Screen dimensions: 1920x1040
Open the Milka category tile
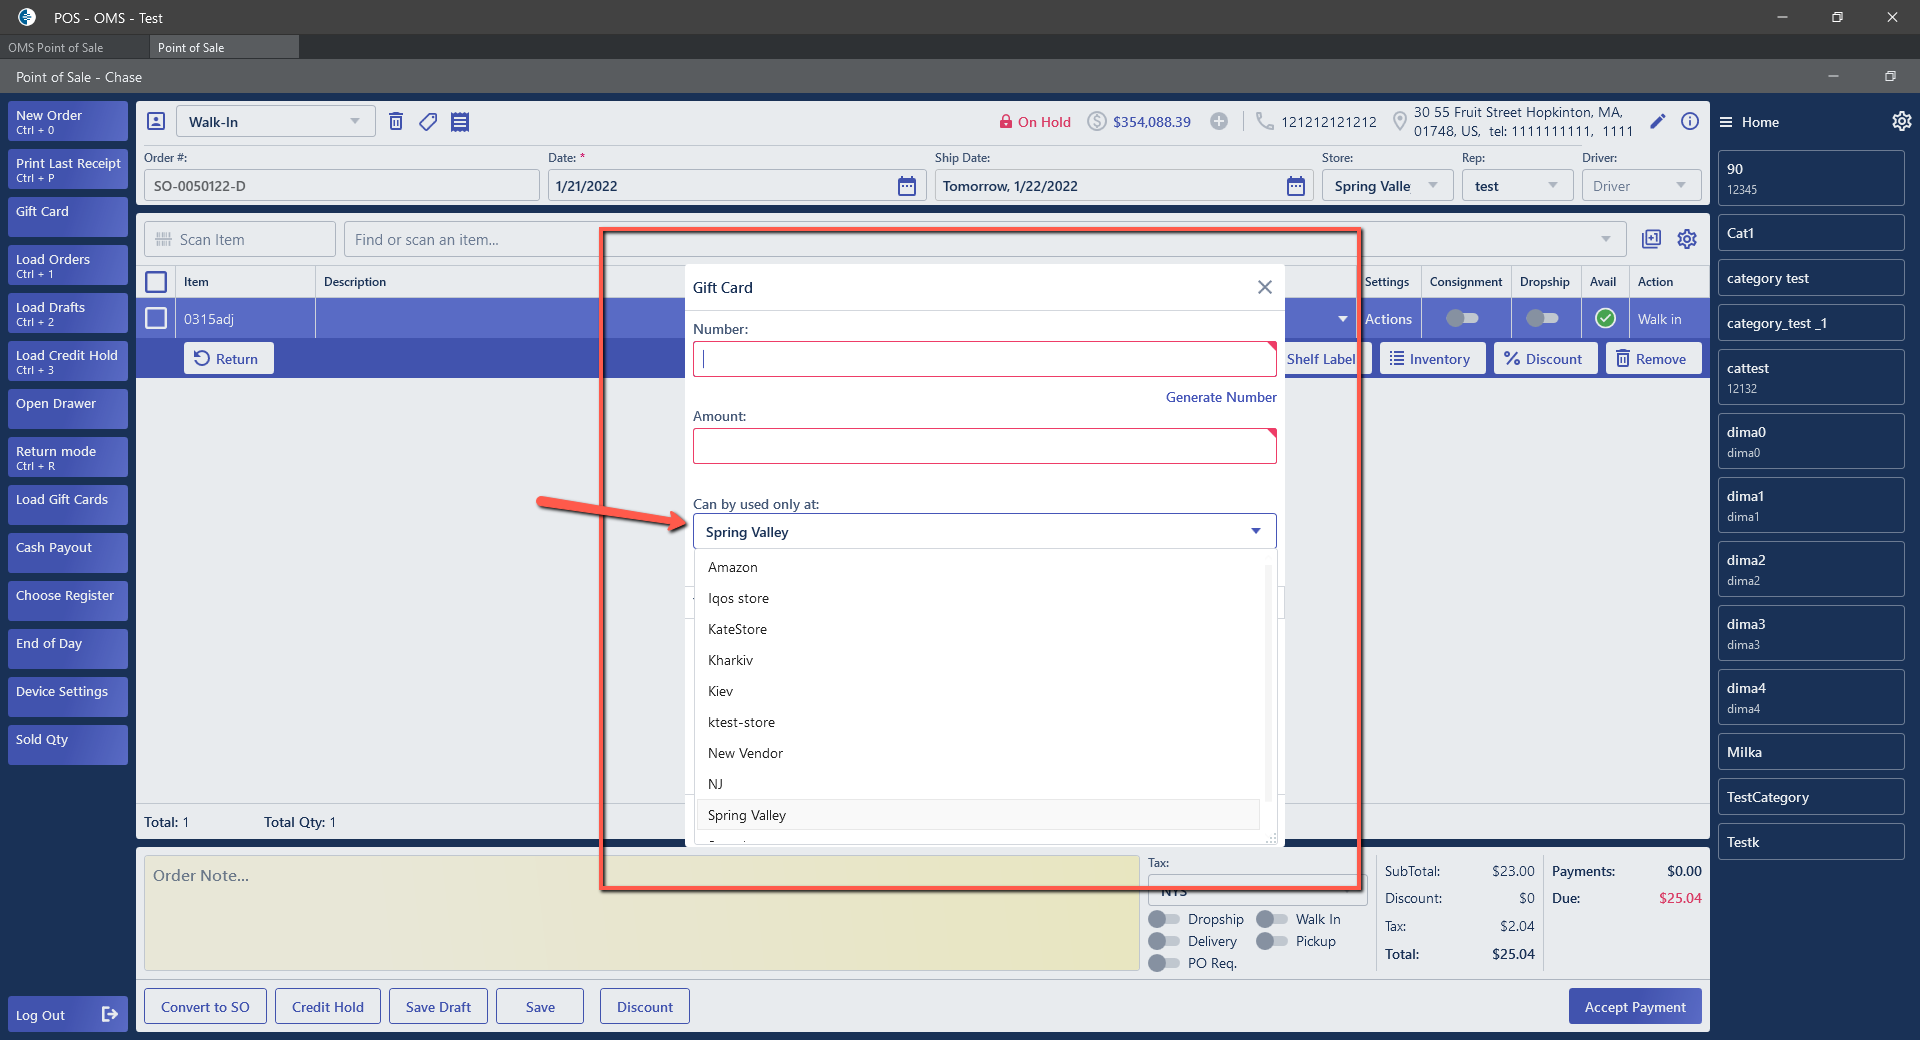[x=1811, y=752]
